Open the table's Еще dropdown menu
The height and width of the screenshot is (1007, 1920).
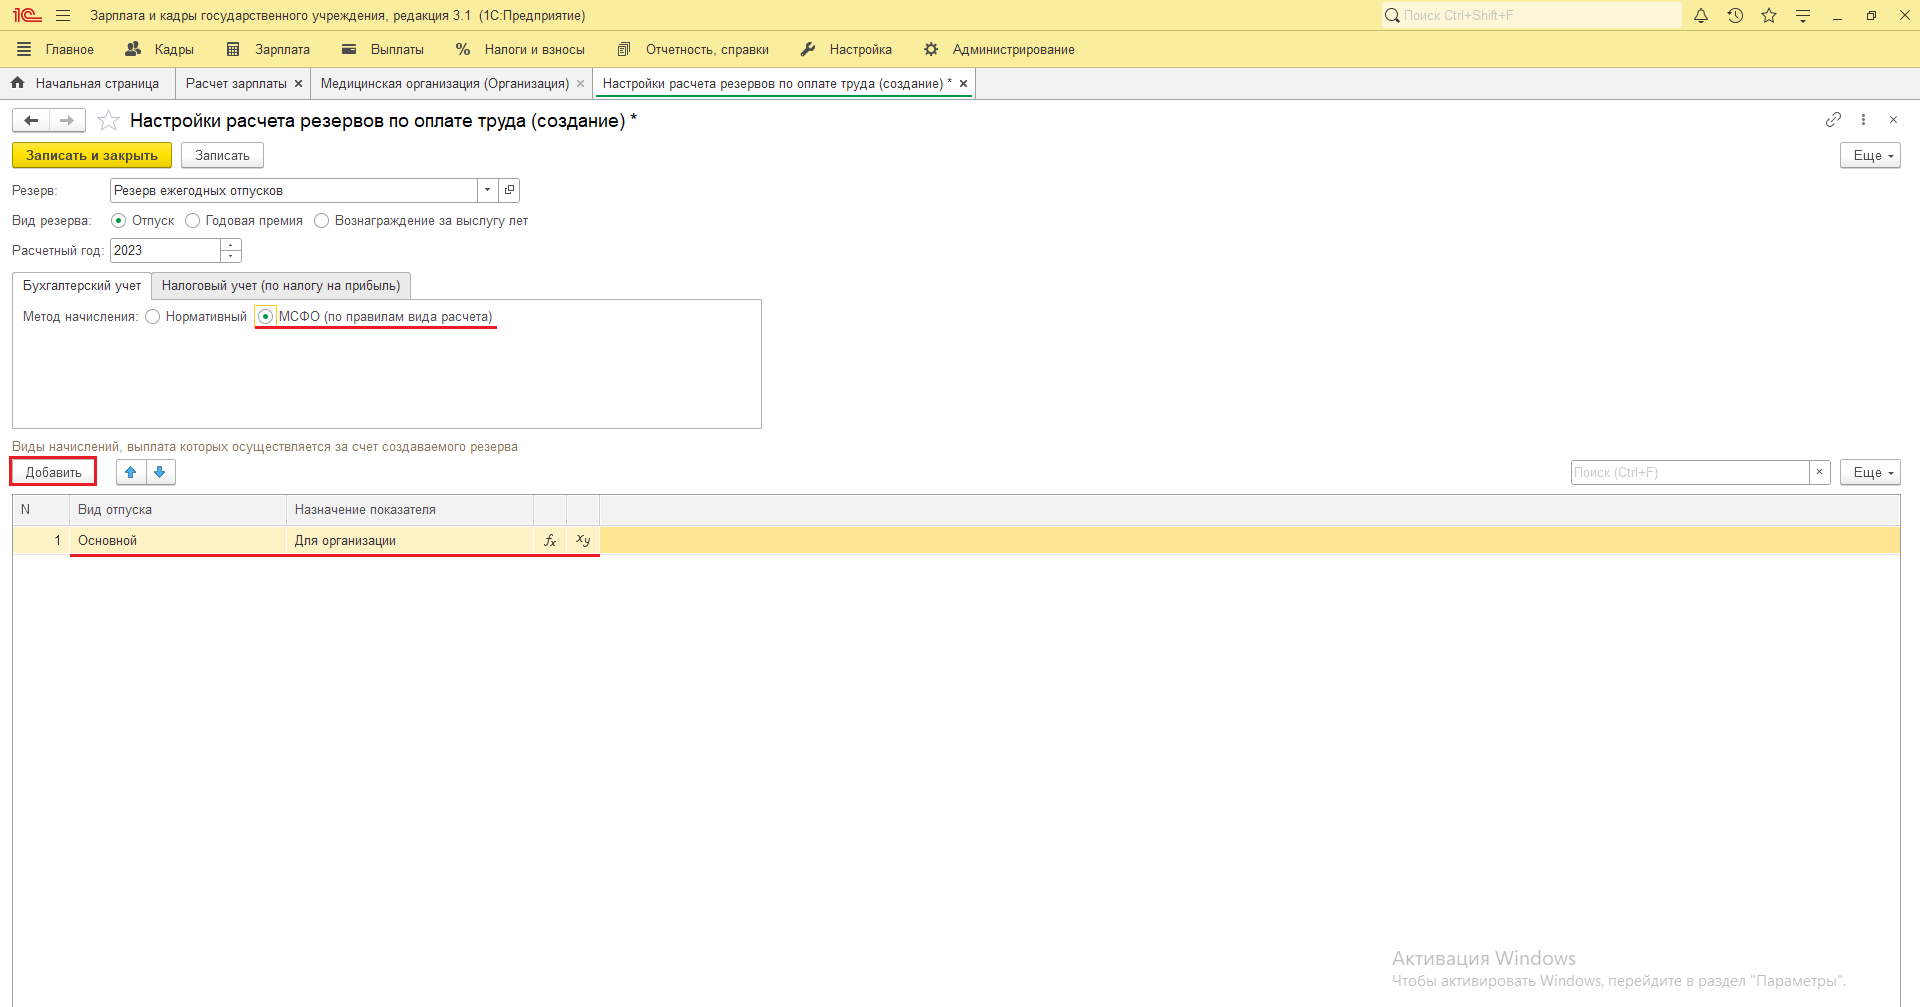point(1870,472)
